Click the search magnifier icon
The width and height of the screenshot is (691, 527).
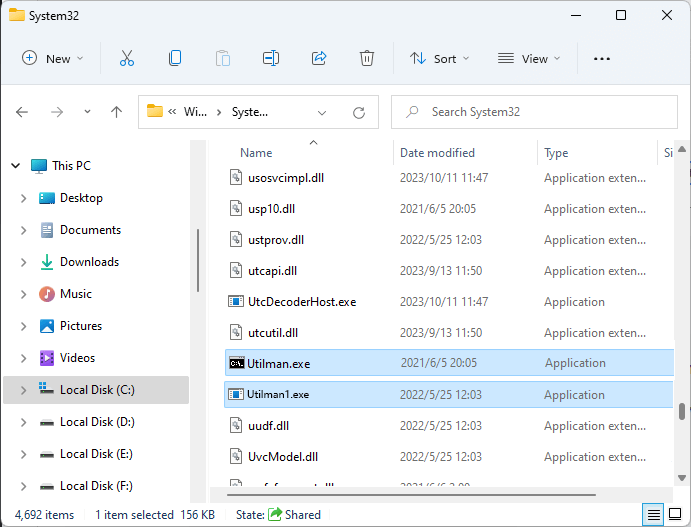(412, 112)
